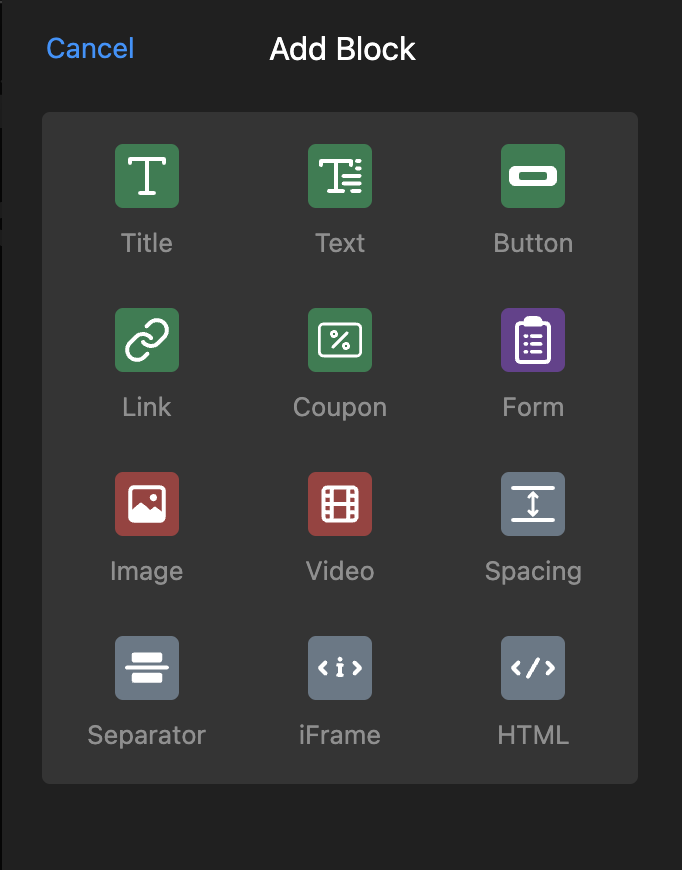Click the "Add Block" dialog heading

click(x=342, y=49)
